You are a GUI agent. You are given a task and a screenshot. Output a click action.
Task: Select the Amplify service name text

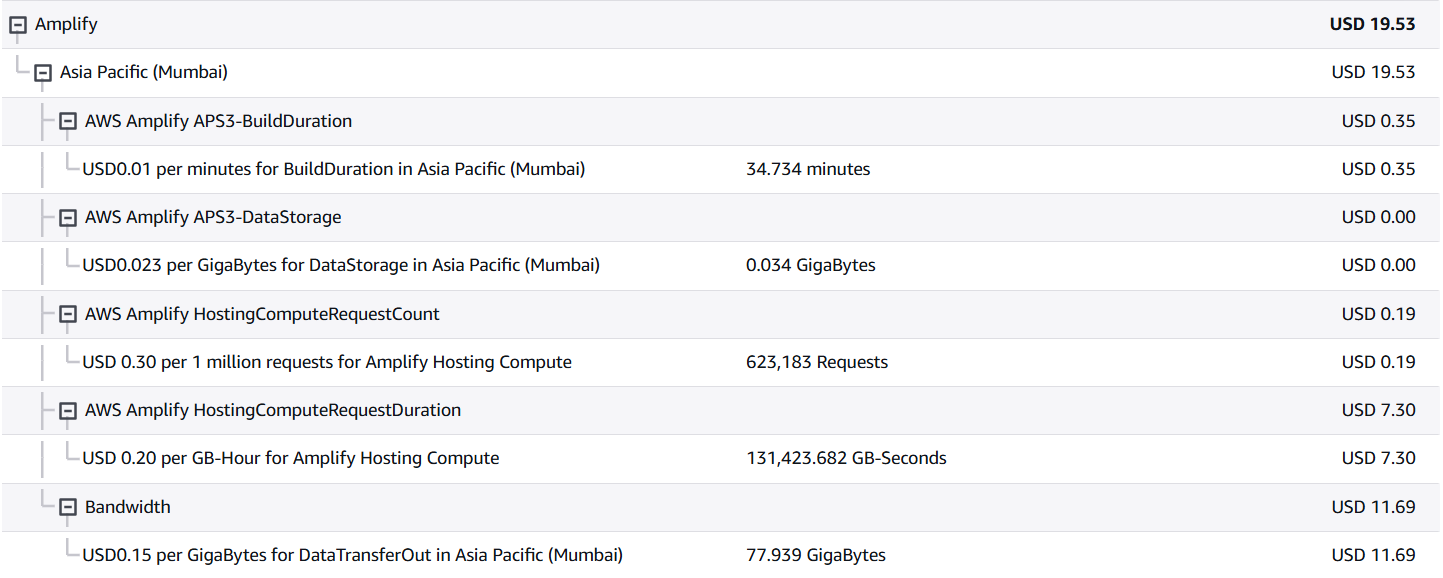coord(66,24)
